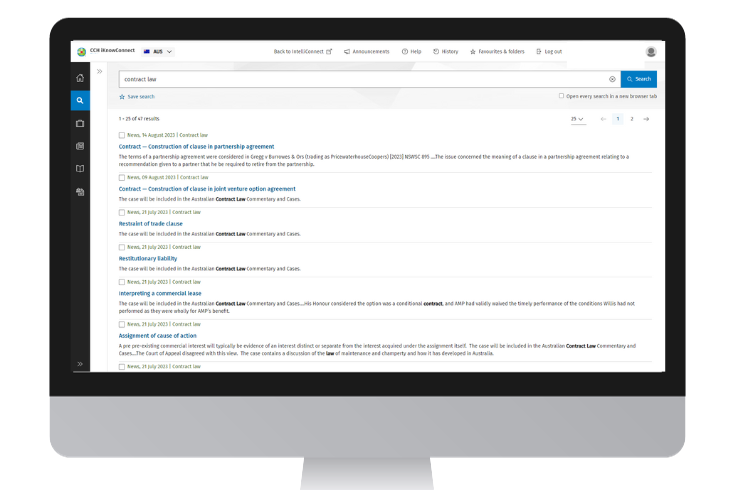Click the blue Search button
The image size is (735, 490).
[638, 79]
